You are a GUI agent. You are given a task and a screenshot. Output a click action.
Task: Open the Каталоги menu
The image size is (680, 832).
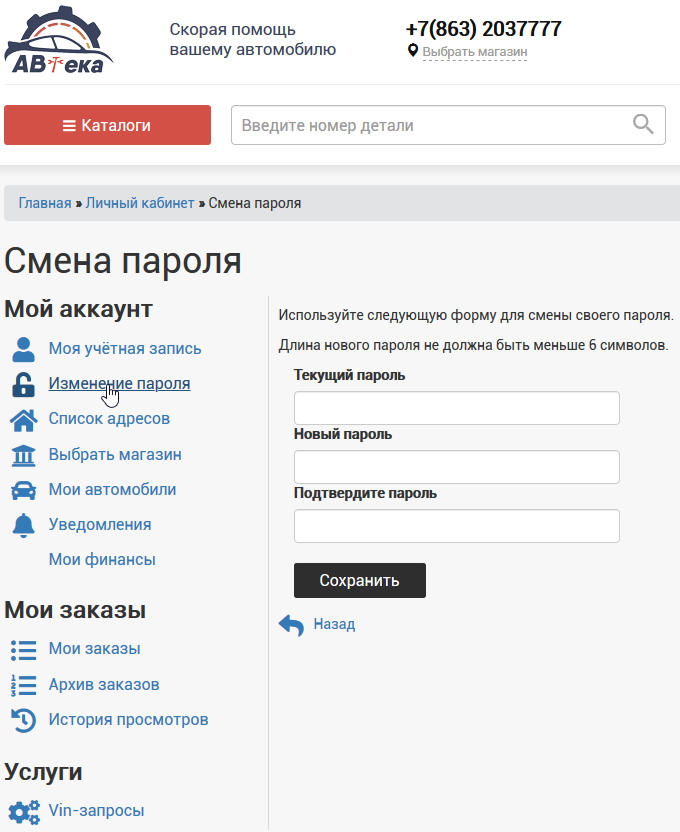107,125
